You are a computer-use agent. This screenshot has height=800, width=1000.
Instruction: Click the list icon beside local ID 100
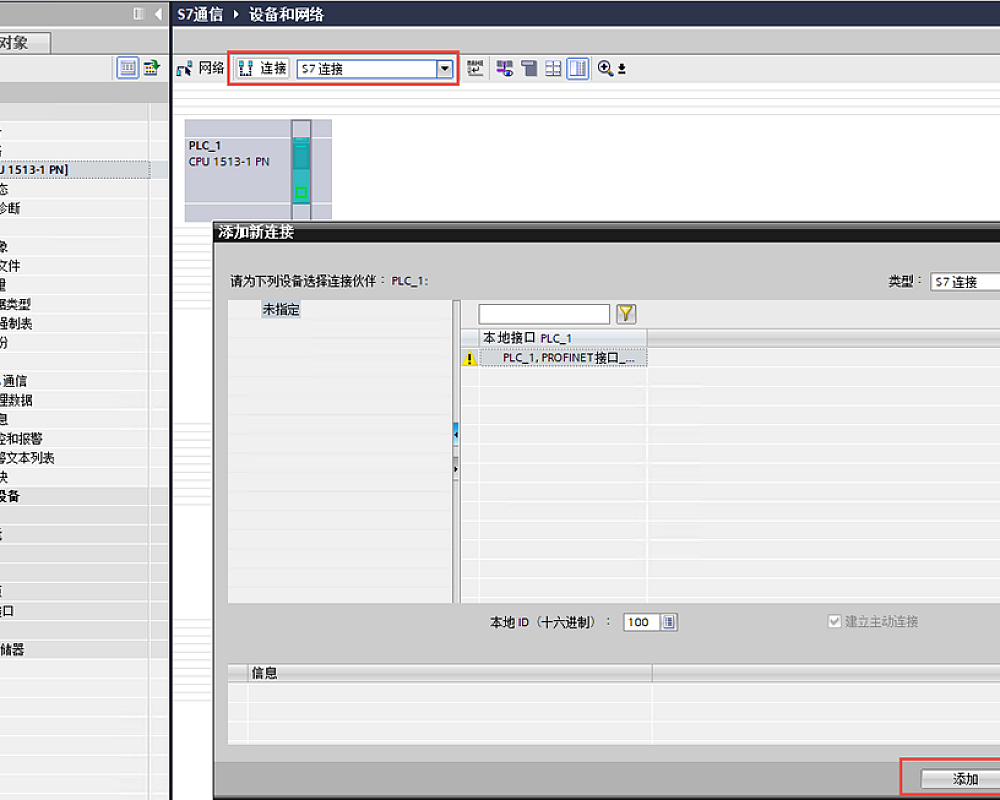(669, 622)
